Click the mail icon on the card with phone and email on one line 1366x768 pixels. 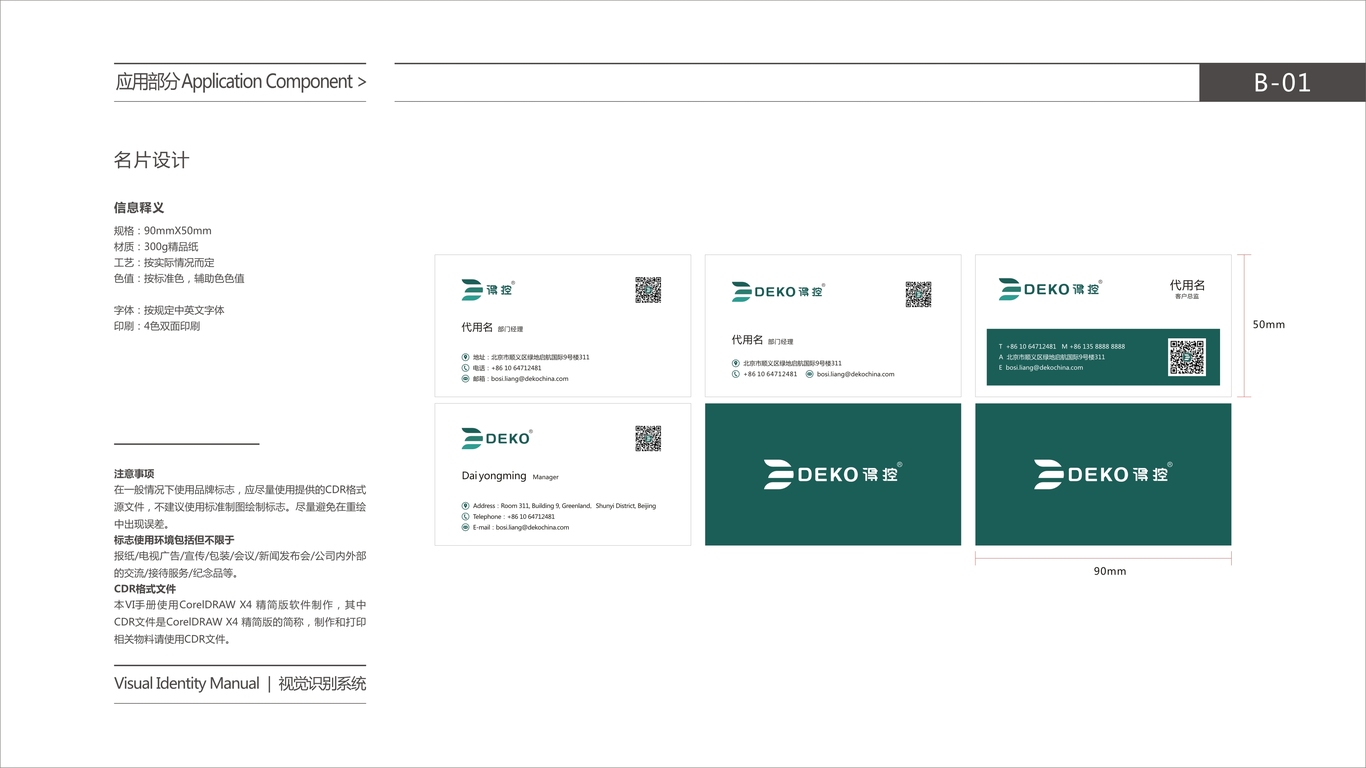(809, 374)
